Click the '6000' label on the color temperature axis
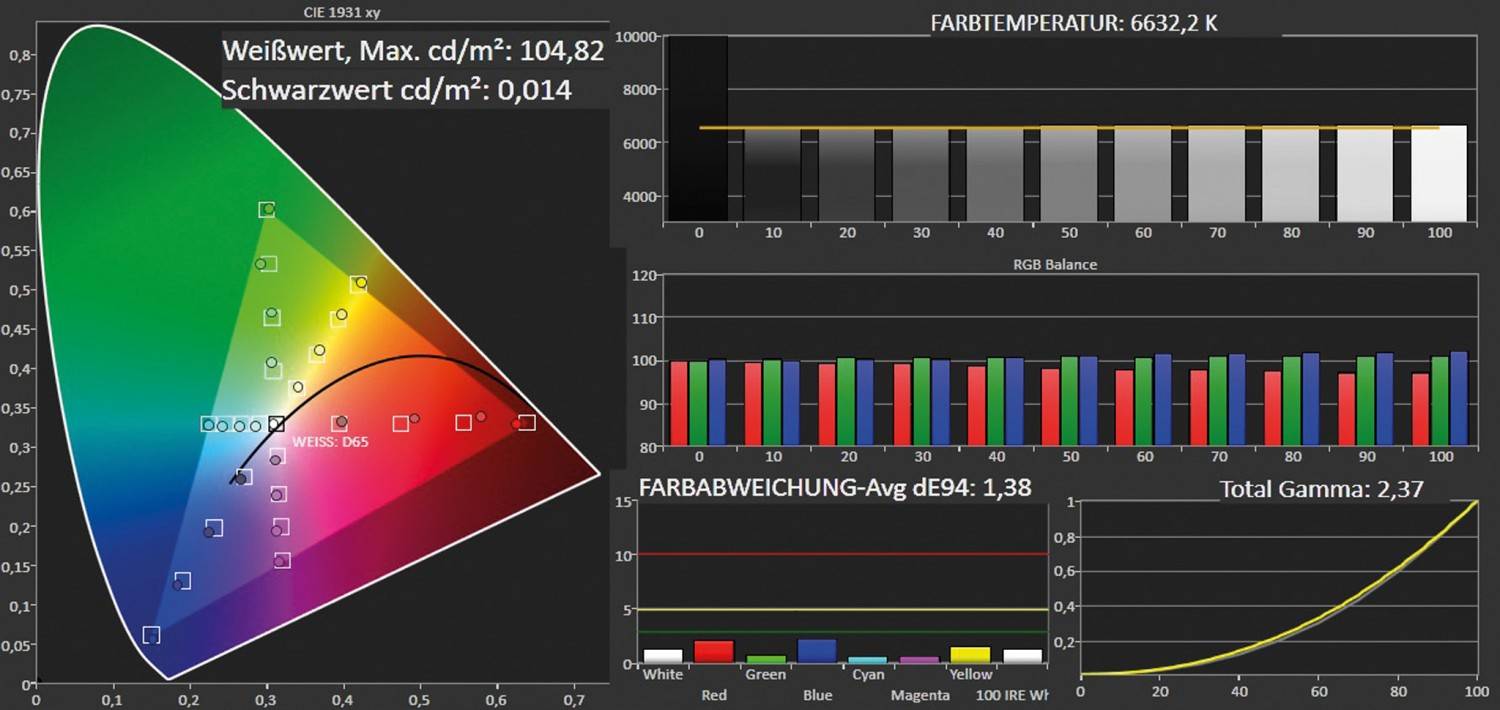 [639, 143]
